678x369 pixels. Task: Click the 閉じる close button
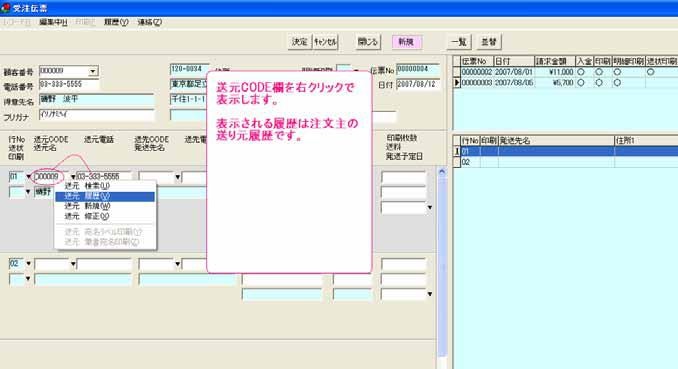(368, 42)
